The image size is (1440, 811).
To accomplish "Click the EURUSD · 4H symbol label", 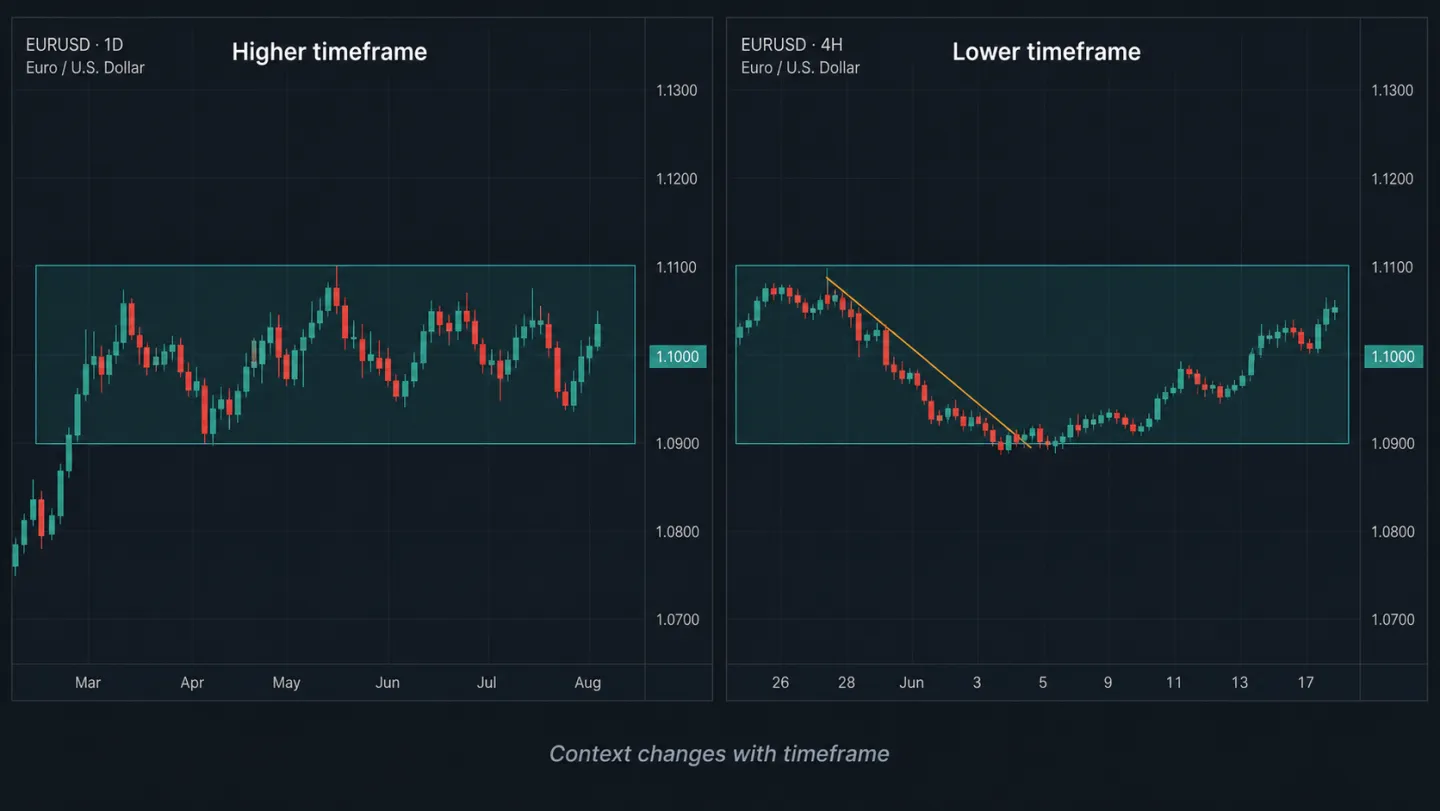I will click(x=792, y=45).
